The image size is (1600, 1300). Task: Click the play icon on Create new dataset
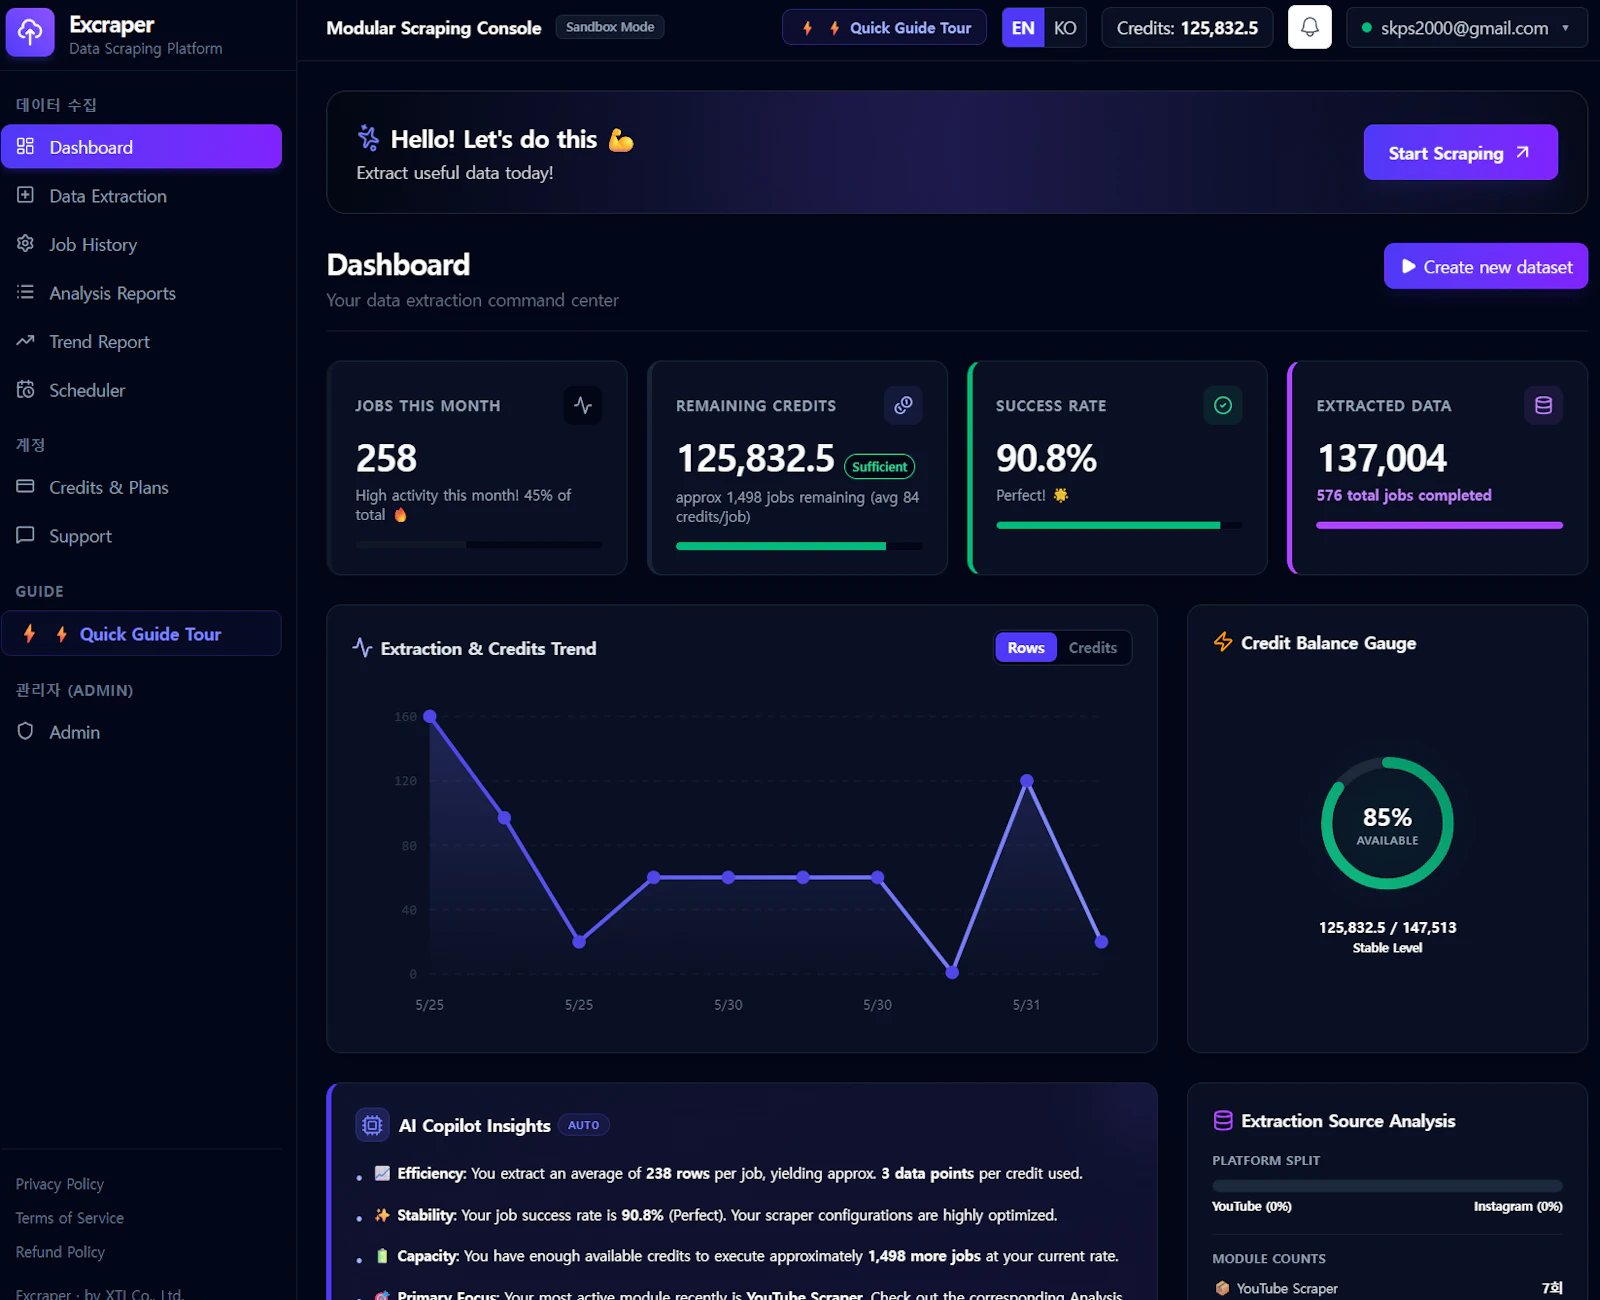(x=1409, y=266)
